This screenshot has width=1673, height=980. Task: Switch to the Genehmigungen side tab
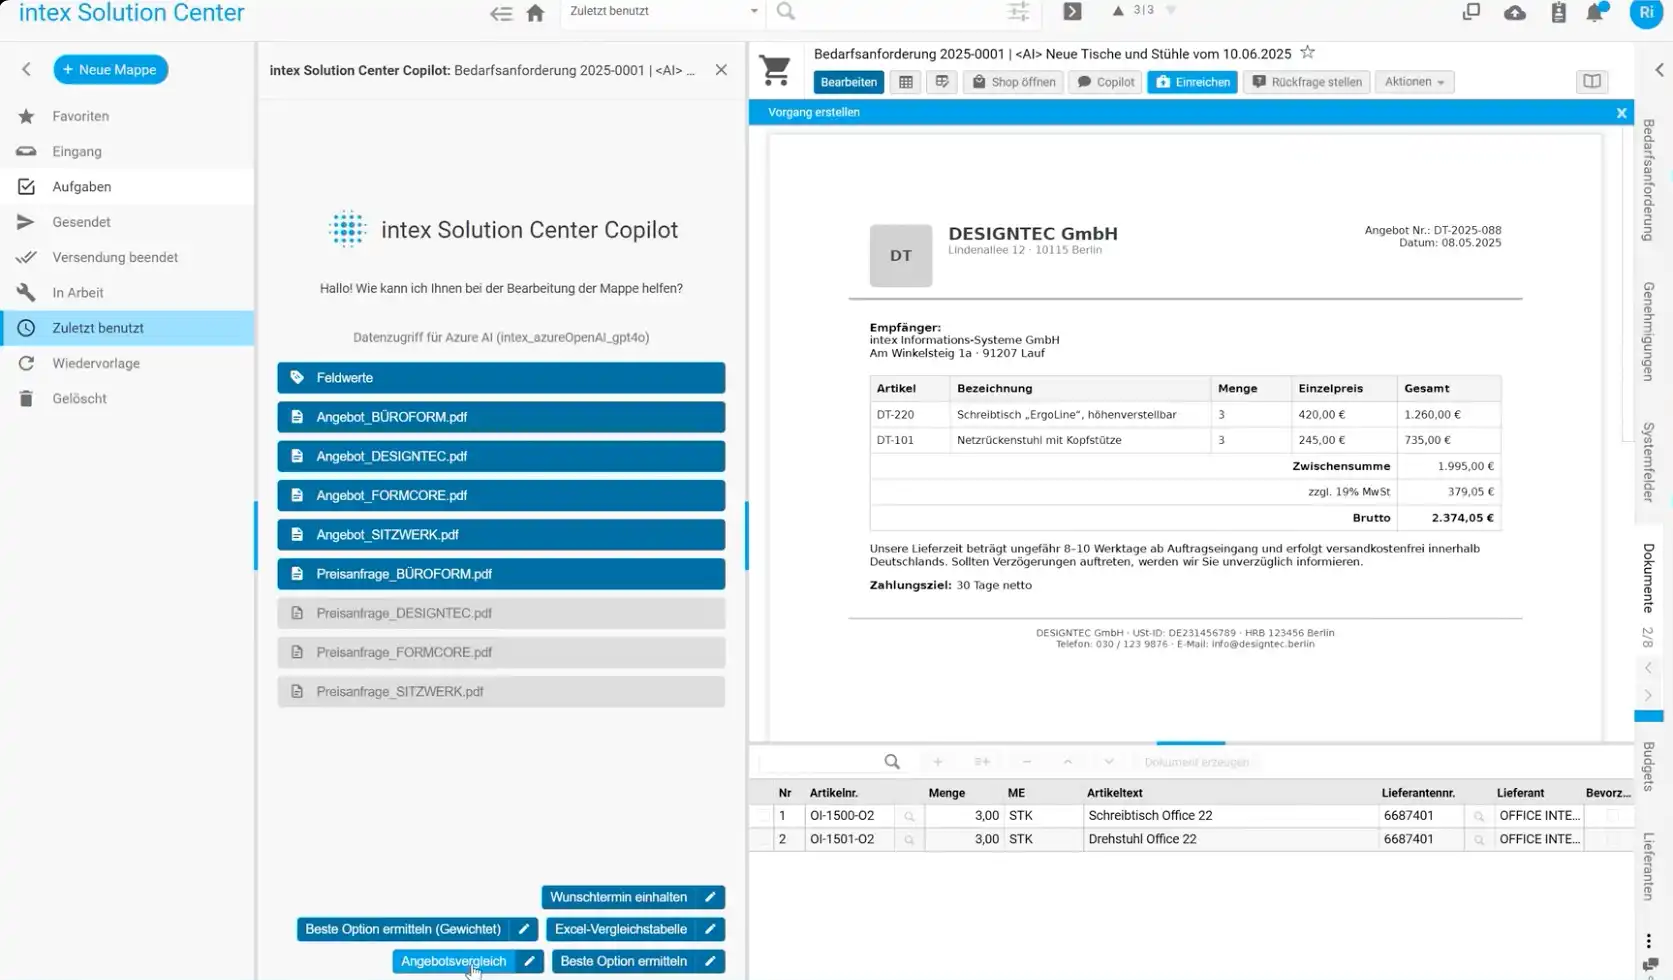point(1648,330)
